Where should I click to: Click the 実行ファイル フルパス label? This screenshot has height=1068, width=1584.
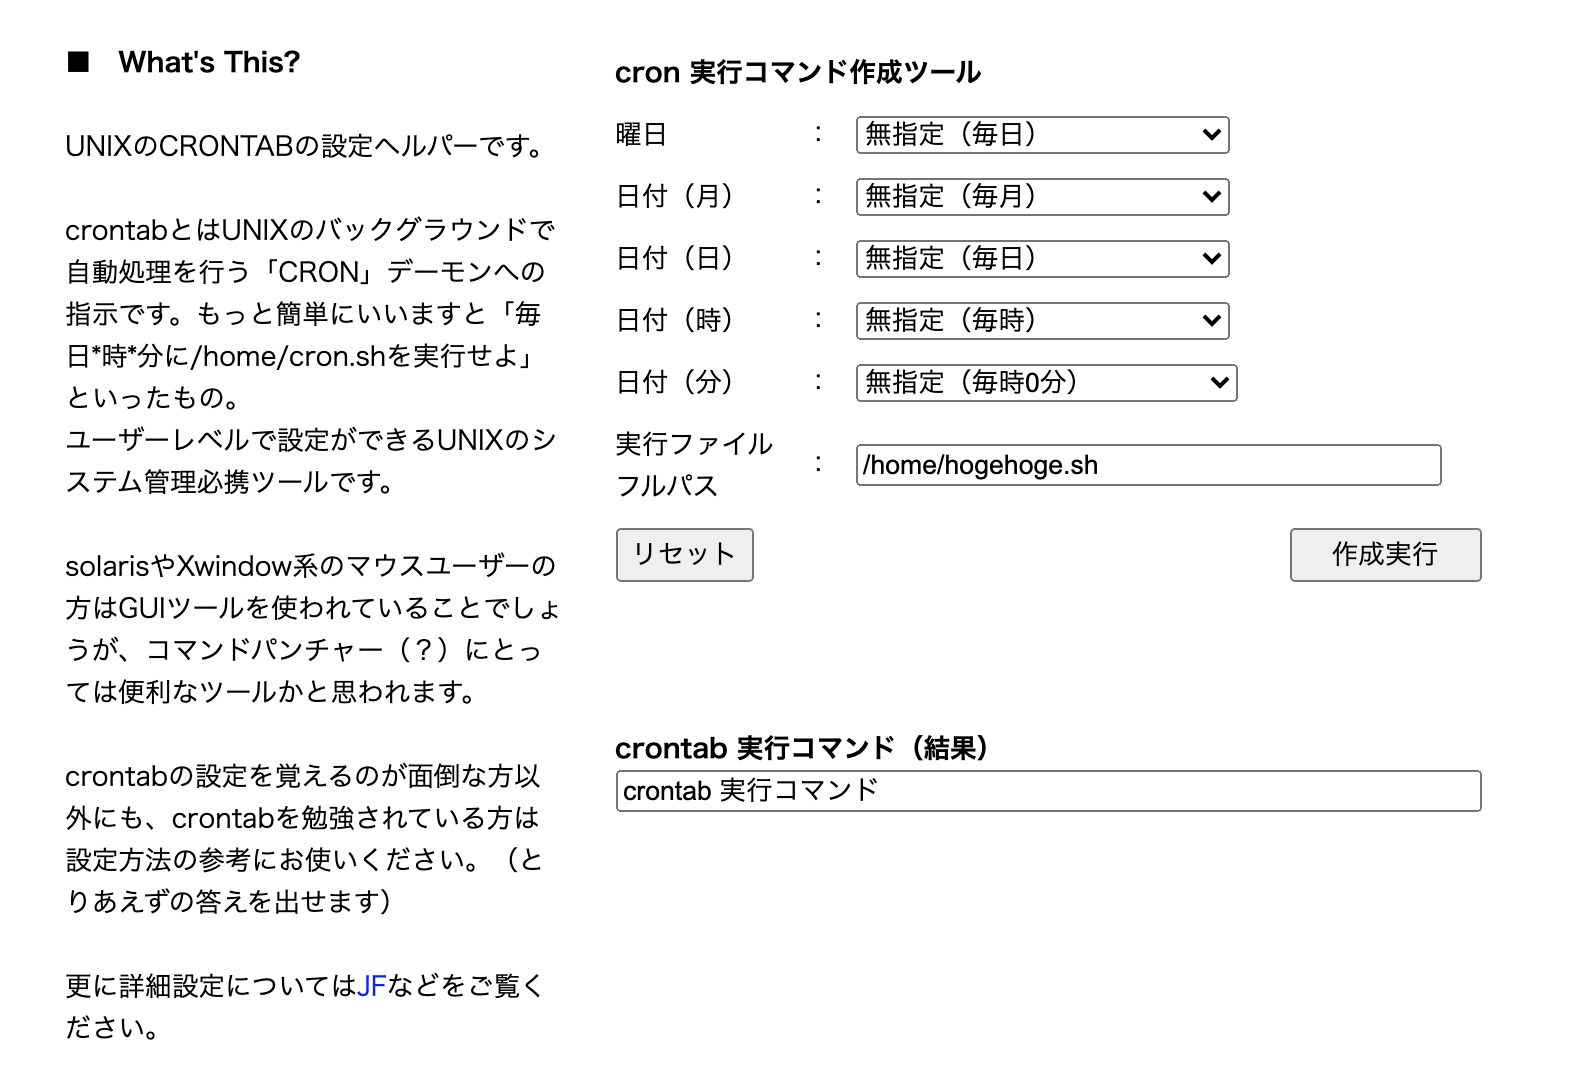point(693,464)
